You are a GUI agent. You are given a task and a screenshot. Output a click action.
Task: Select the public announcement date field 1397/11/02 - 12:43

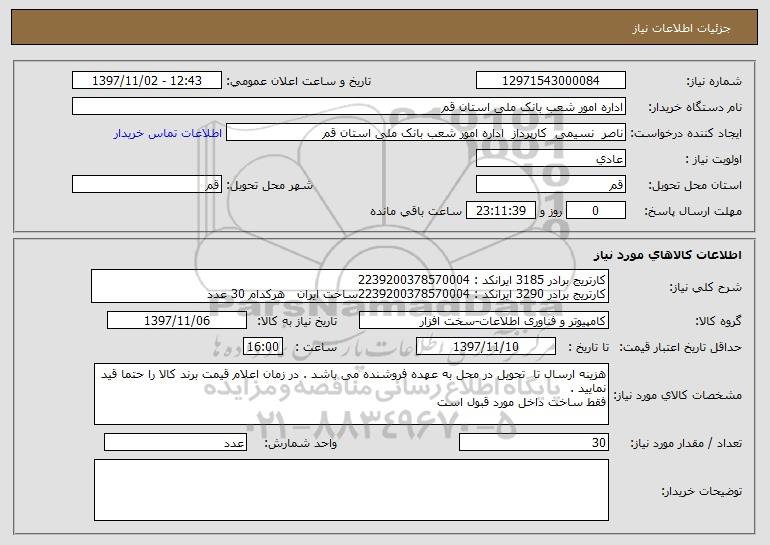point(147,81)
